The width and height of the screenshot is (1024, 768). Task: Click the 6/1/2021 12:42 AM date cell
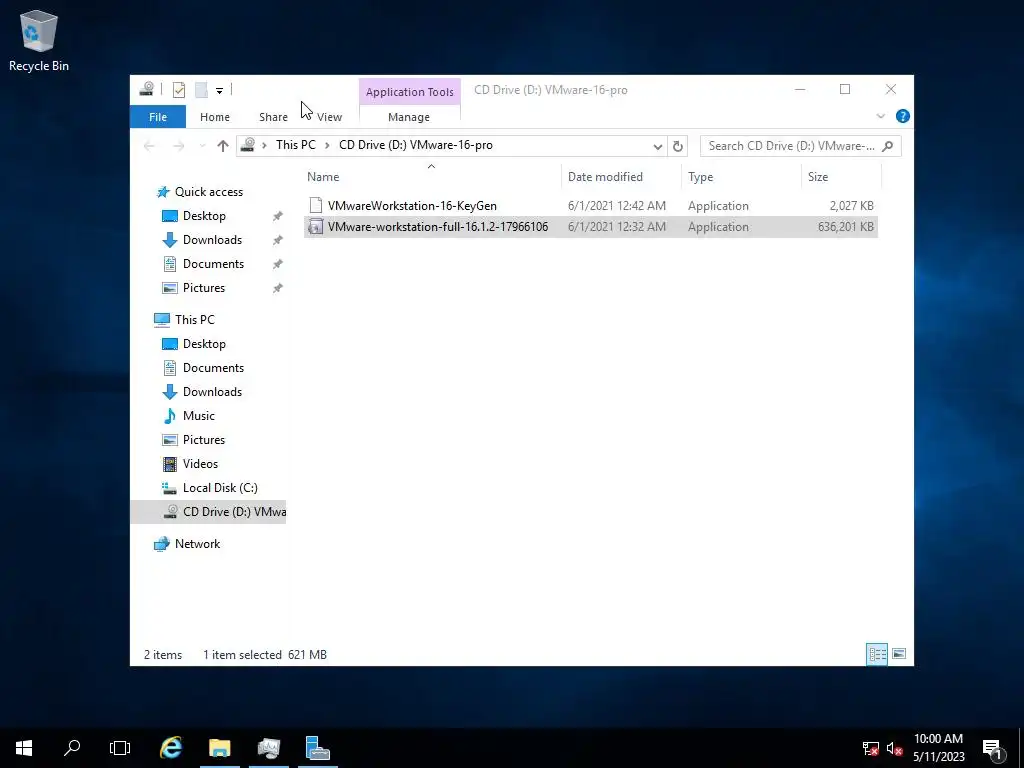click(616, 206)
